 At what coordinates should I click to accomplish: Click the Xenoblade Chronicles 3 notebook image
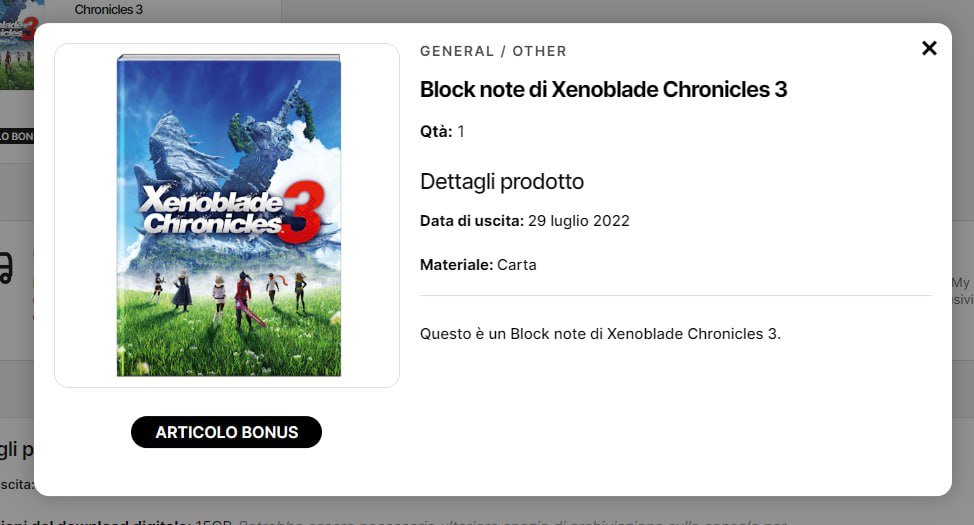[x=228, y=215]
